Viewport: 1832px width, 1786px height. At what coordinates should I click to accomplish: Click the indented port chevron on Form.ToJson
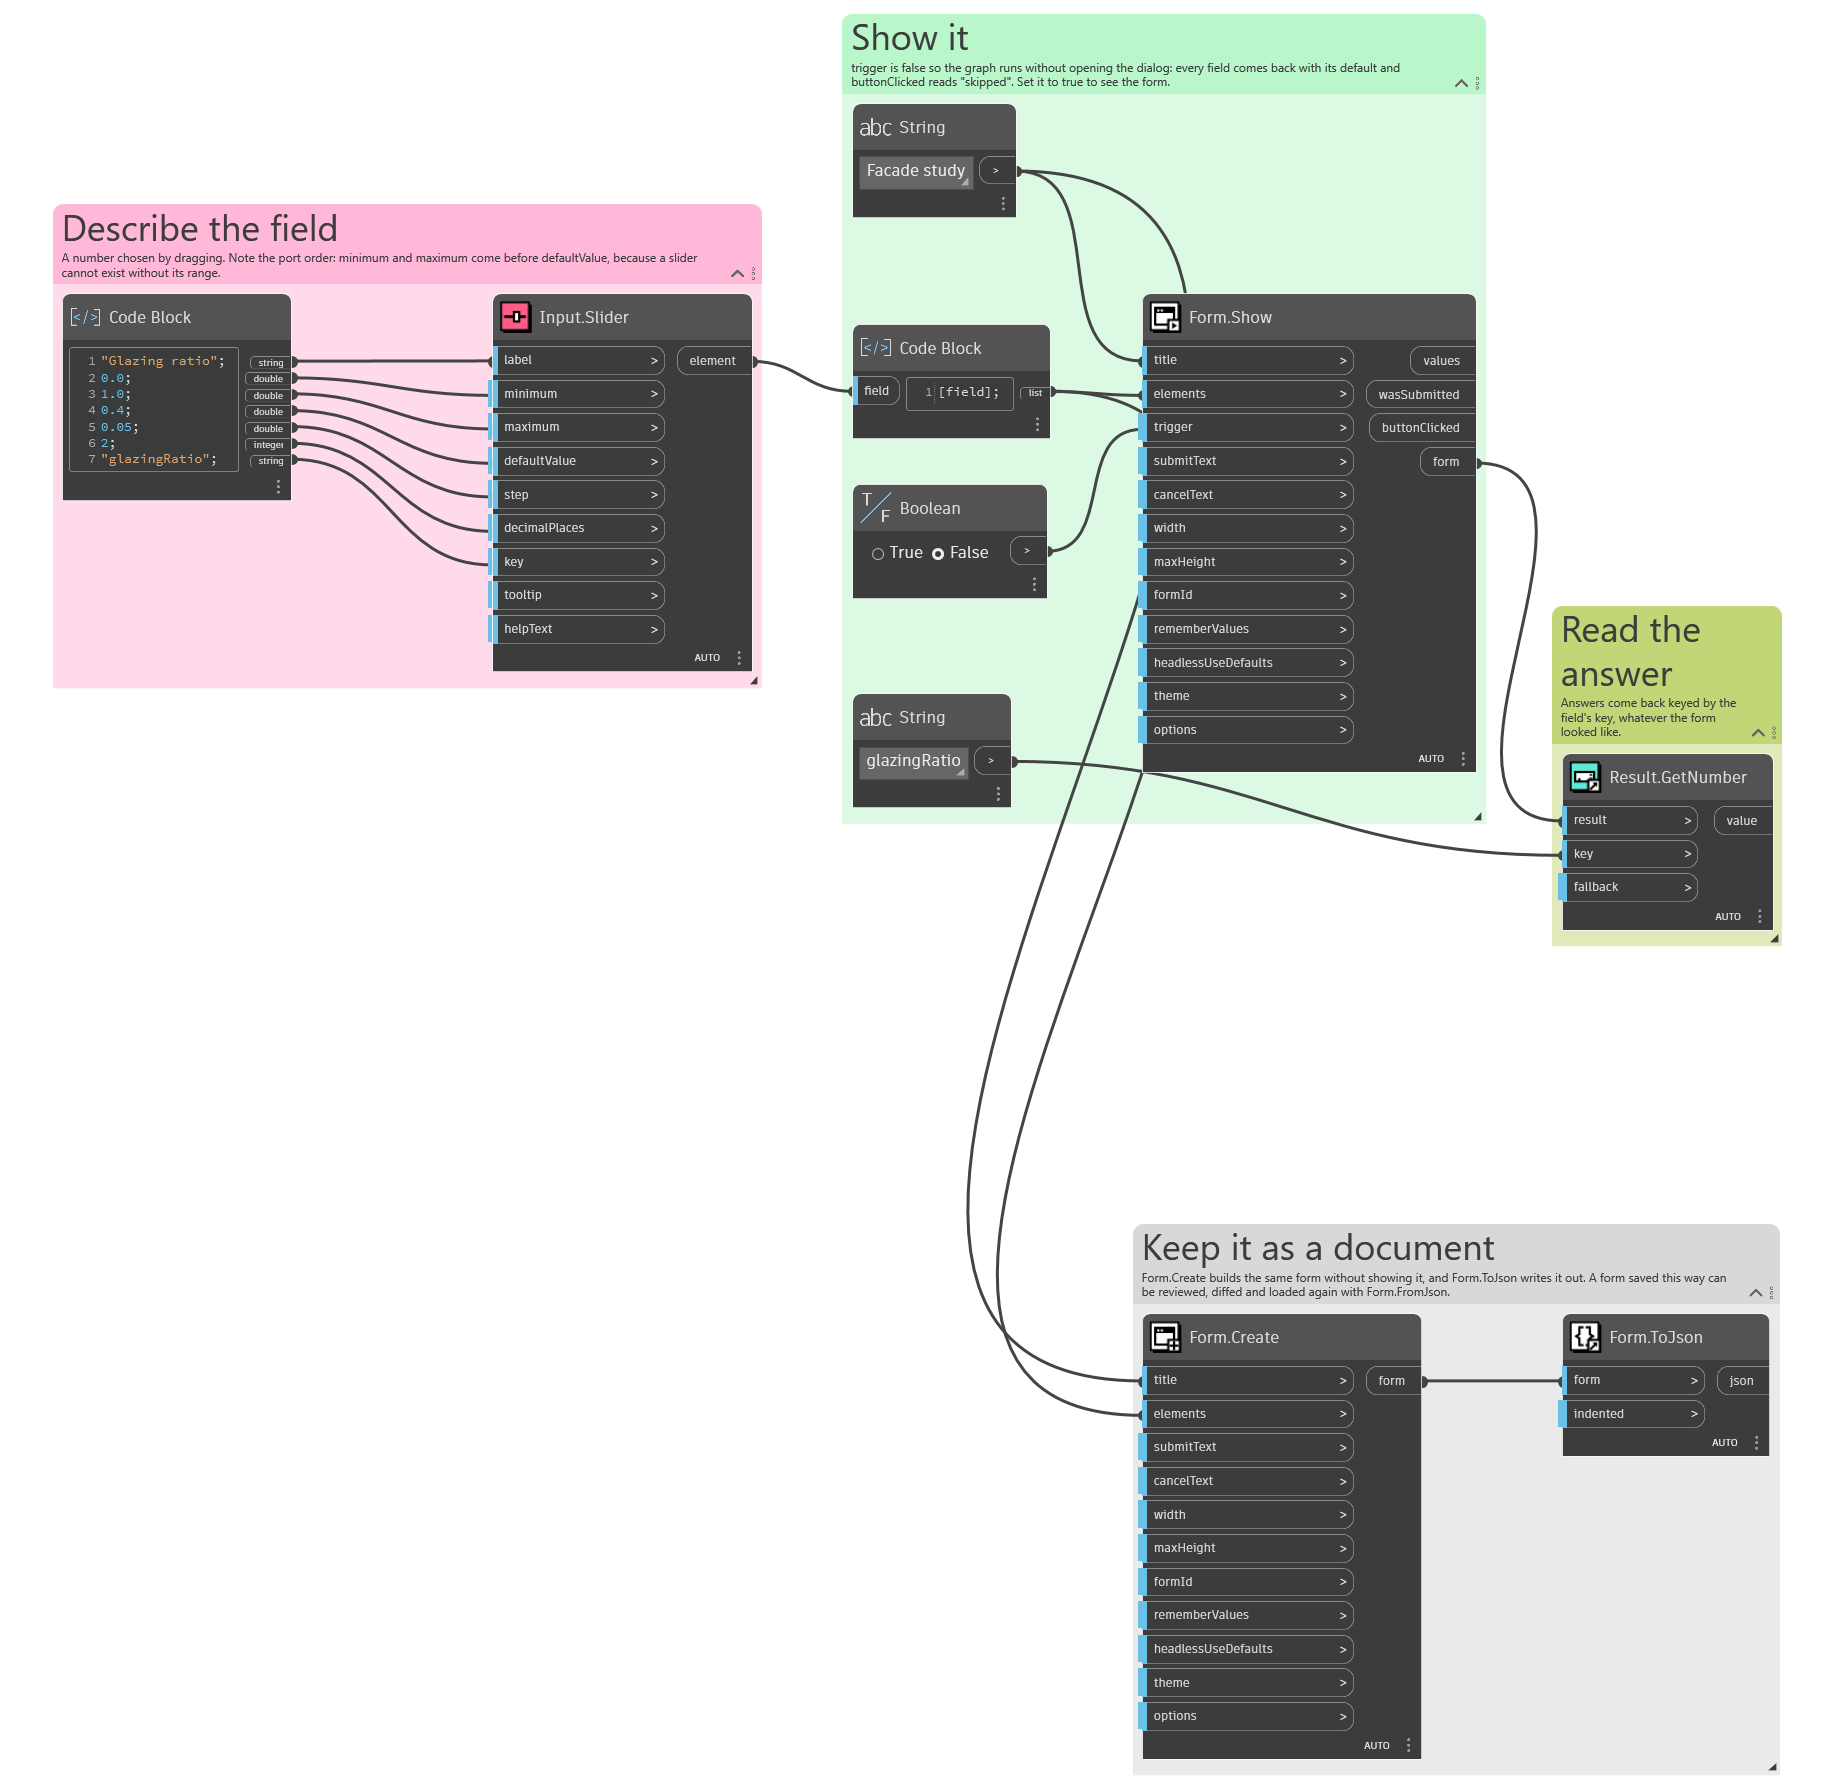1694,1414
